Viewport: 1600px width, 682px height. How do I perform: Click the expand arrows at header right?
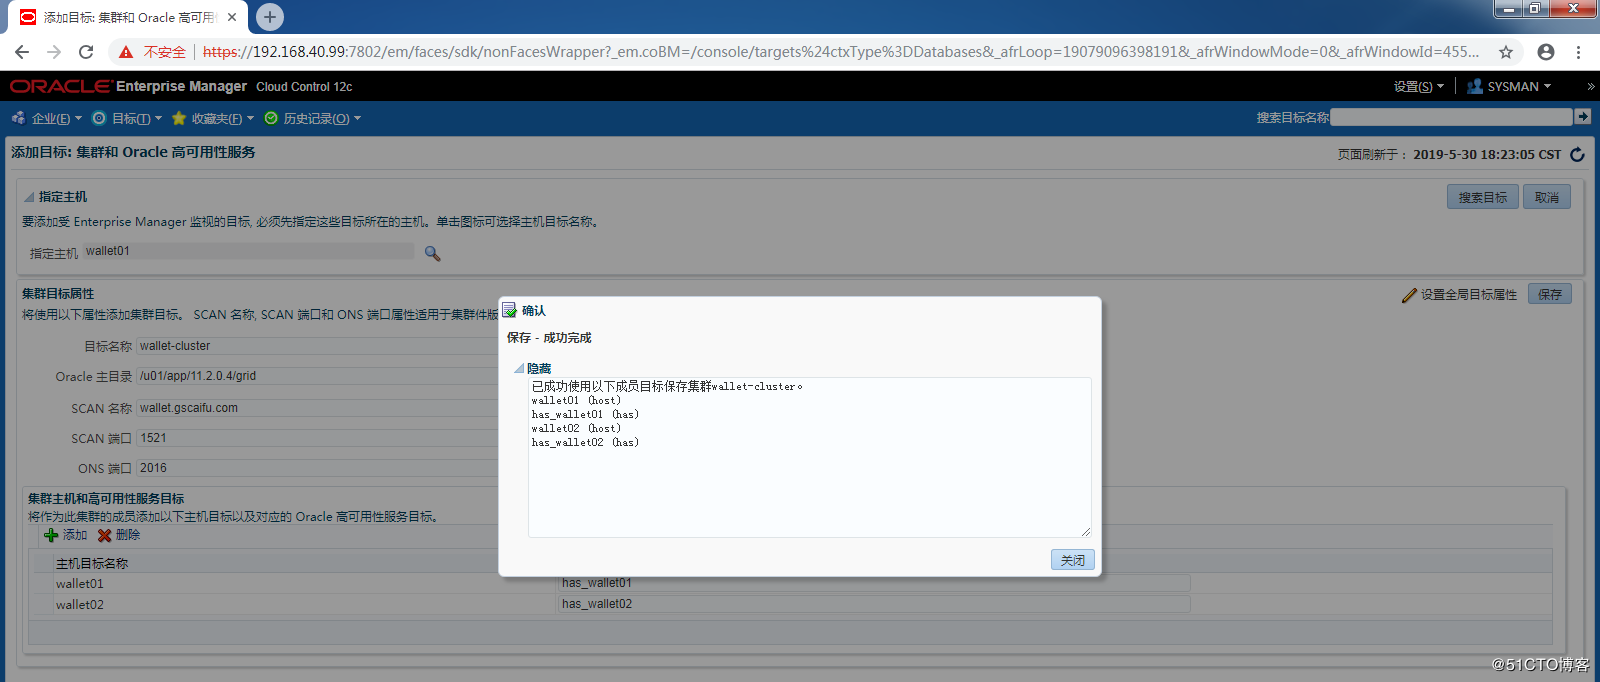click(1590, 86)
